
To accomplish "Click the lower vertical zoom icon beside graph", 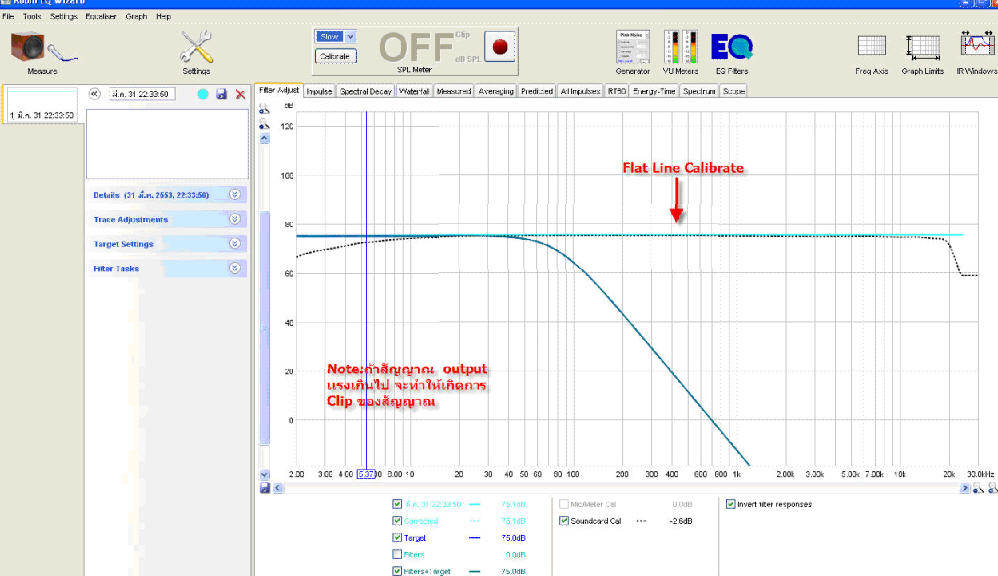I will [x=264, y=125].
